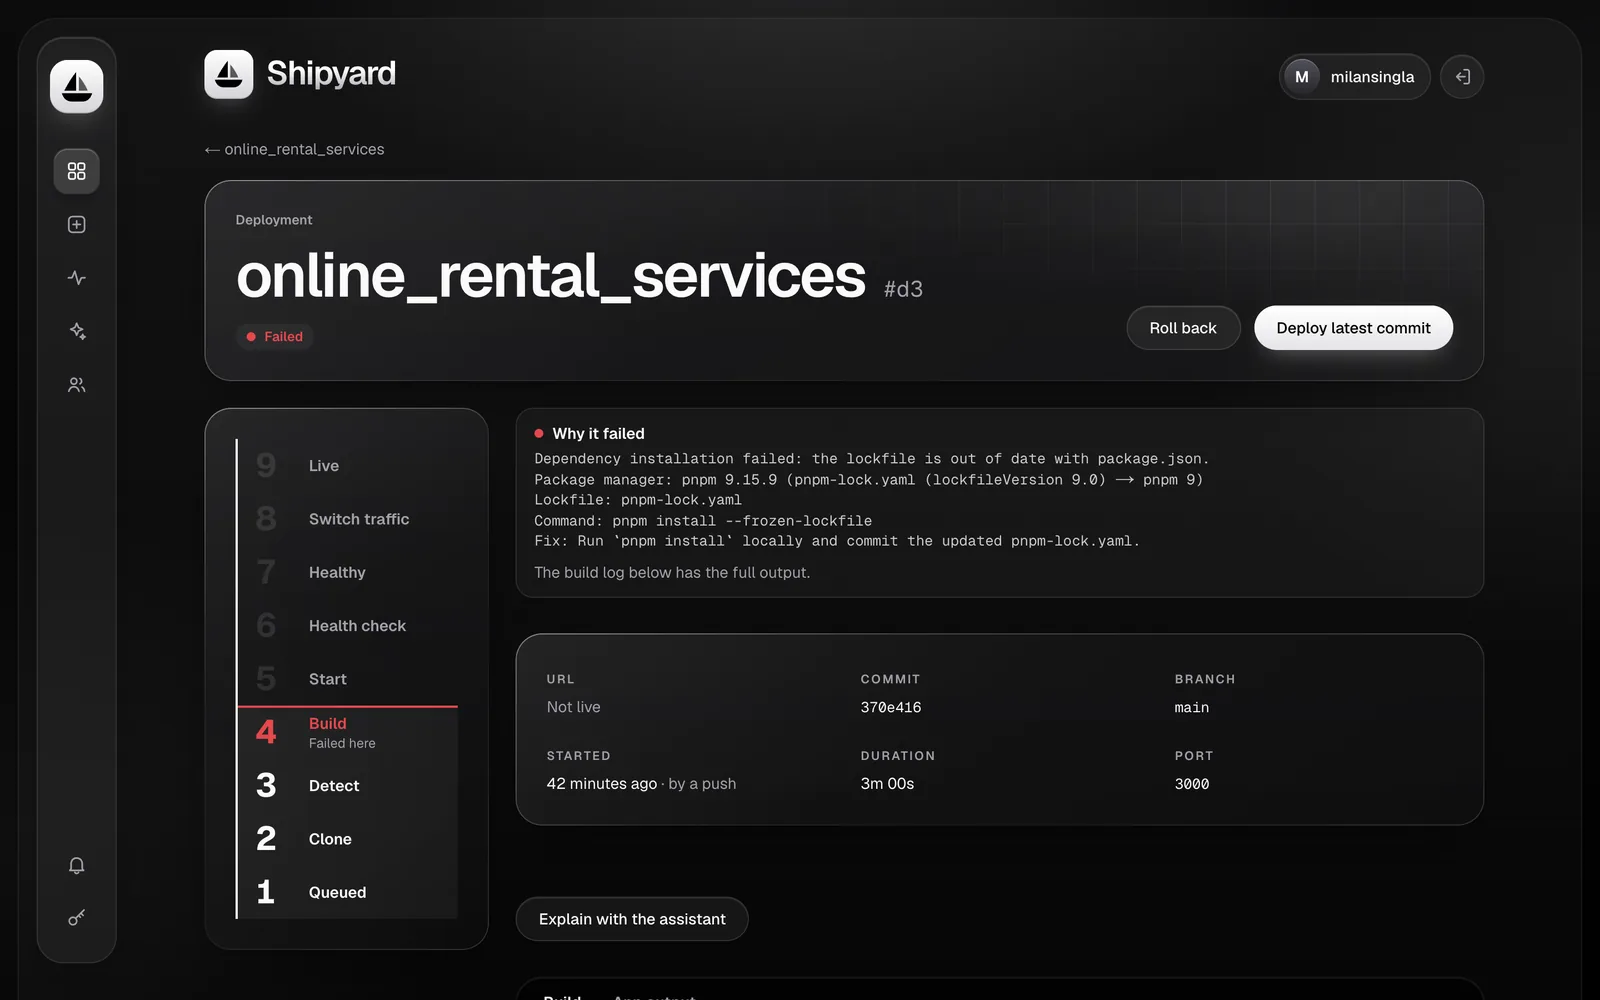The height and width of the screenshot is (1000, 1600).
Task: Select step 6 Health check
Action: tap(347, 626)
